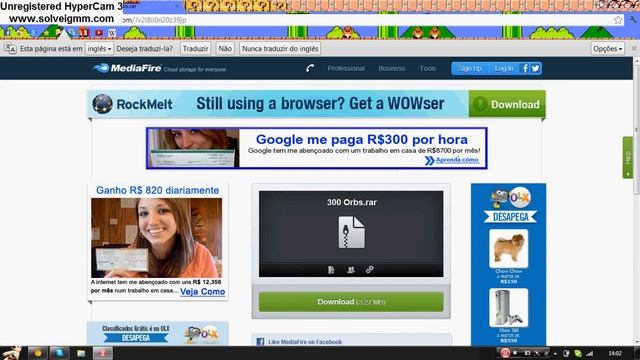The height and width of the screenshot is (360, 640).
Task: Open the file explorer folder taskbar icon
Action: pyautogui.click(x=81, y=353)
